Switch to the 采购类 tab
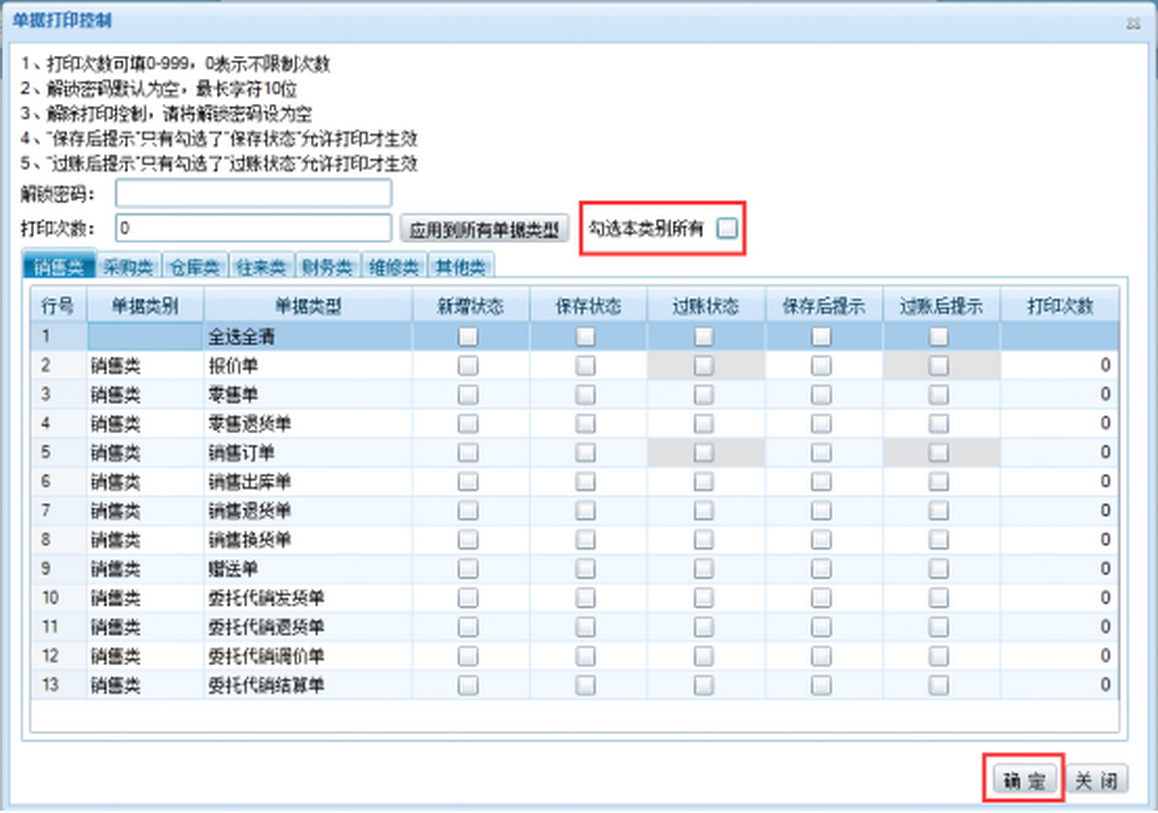This screenshot has width=1158, height=813. 128,266
